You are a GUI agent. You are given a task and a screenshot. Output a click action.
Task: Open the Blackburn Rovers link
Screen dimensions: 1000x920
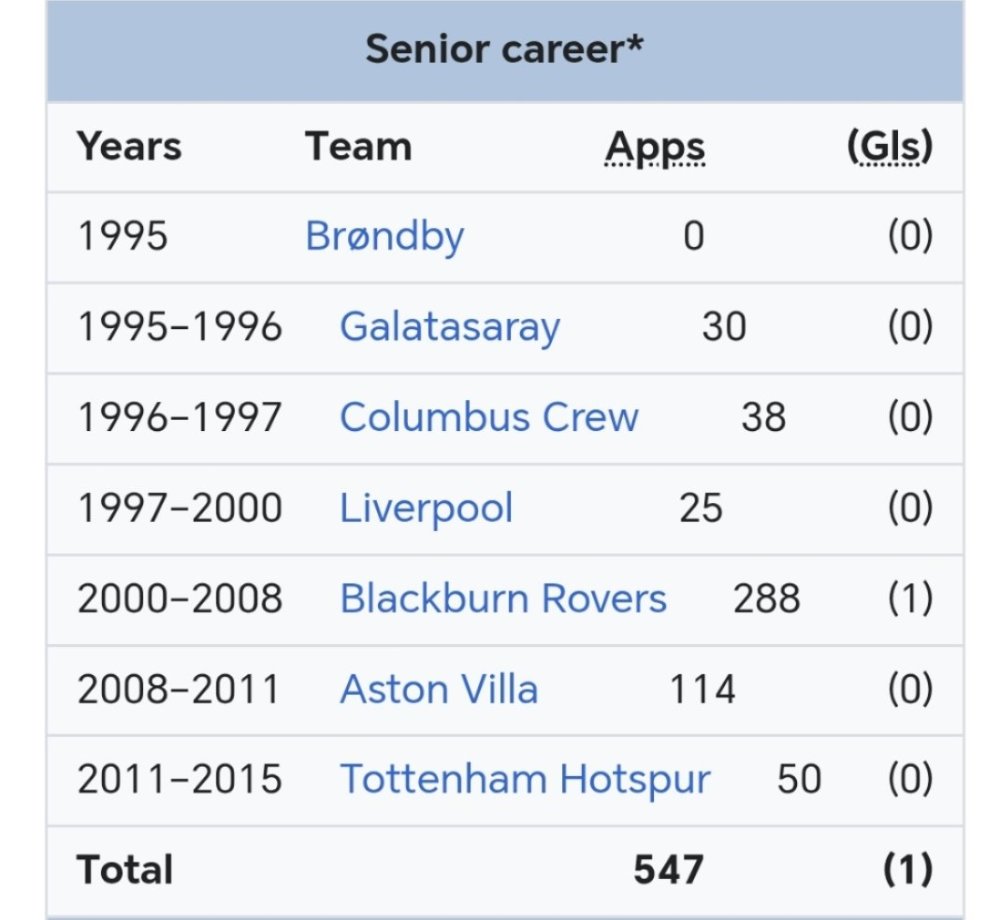(503, 599)
